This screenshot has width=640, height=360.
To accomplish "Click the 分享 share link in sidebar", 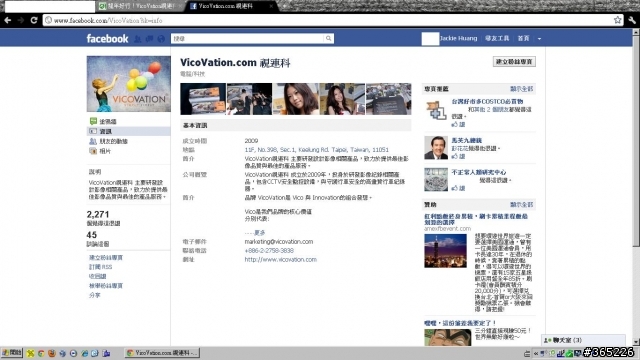I will pyautogui.click(x=95, y=295).
